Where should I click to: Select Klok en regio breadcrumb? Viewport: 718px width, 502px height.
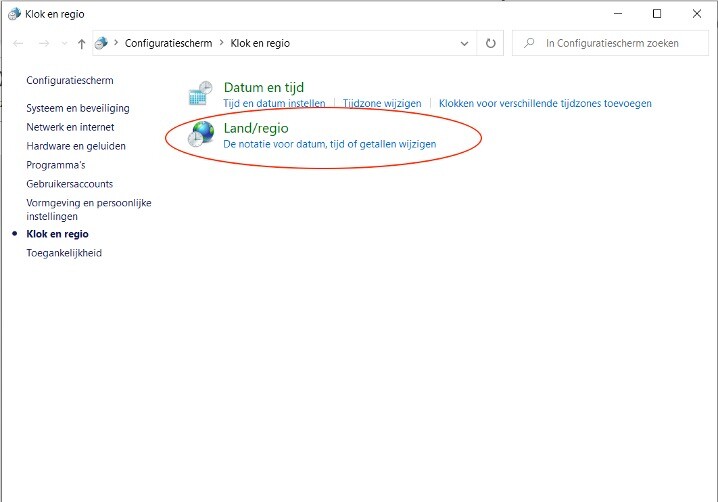tap(260, 43)
